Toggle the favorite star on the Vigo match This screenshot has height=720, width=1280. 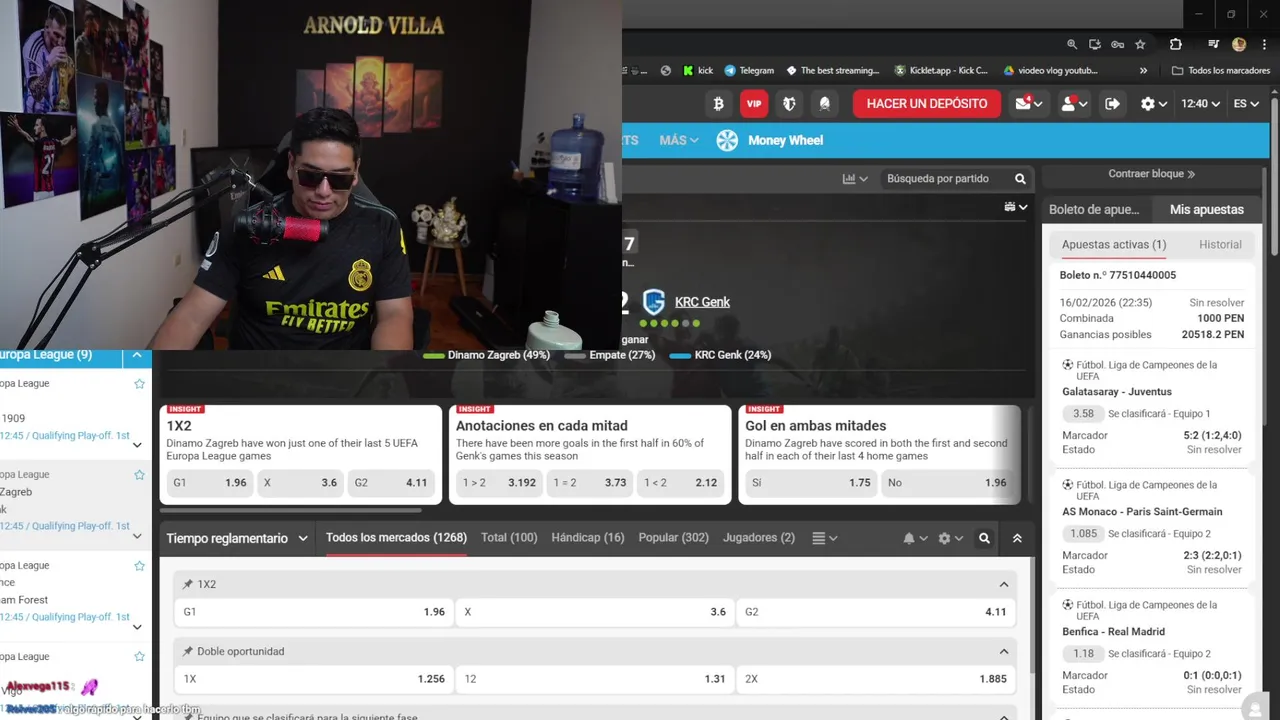coord(139,657)
